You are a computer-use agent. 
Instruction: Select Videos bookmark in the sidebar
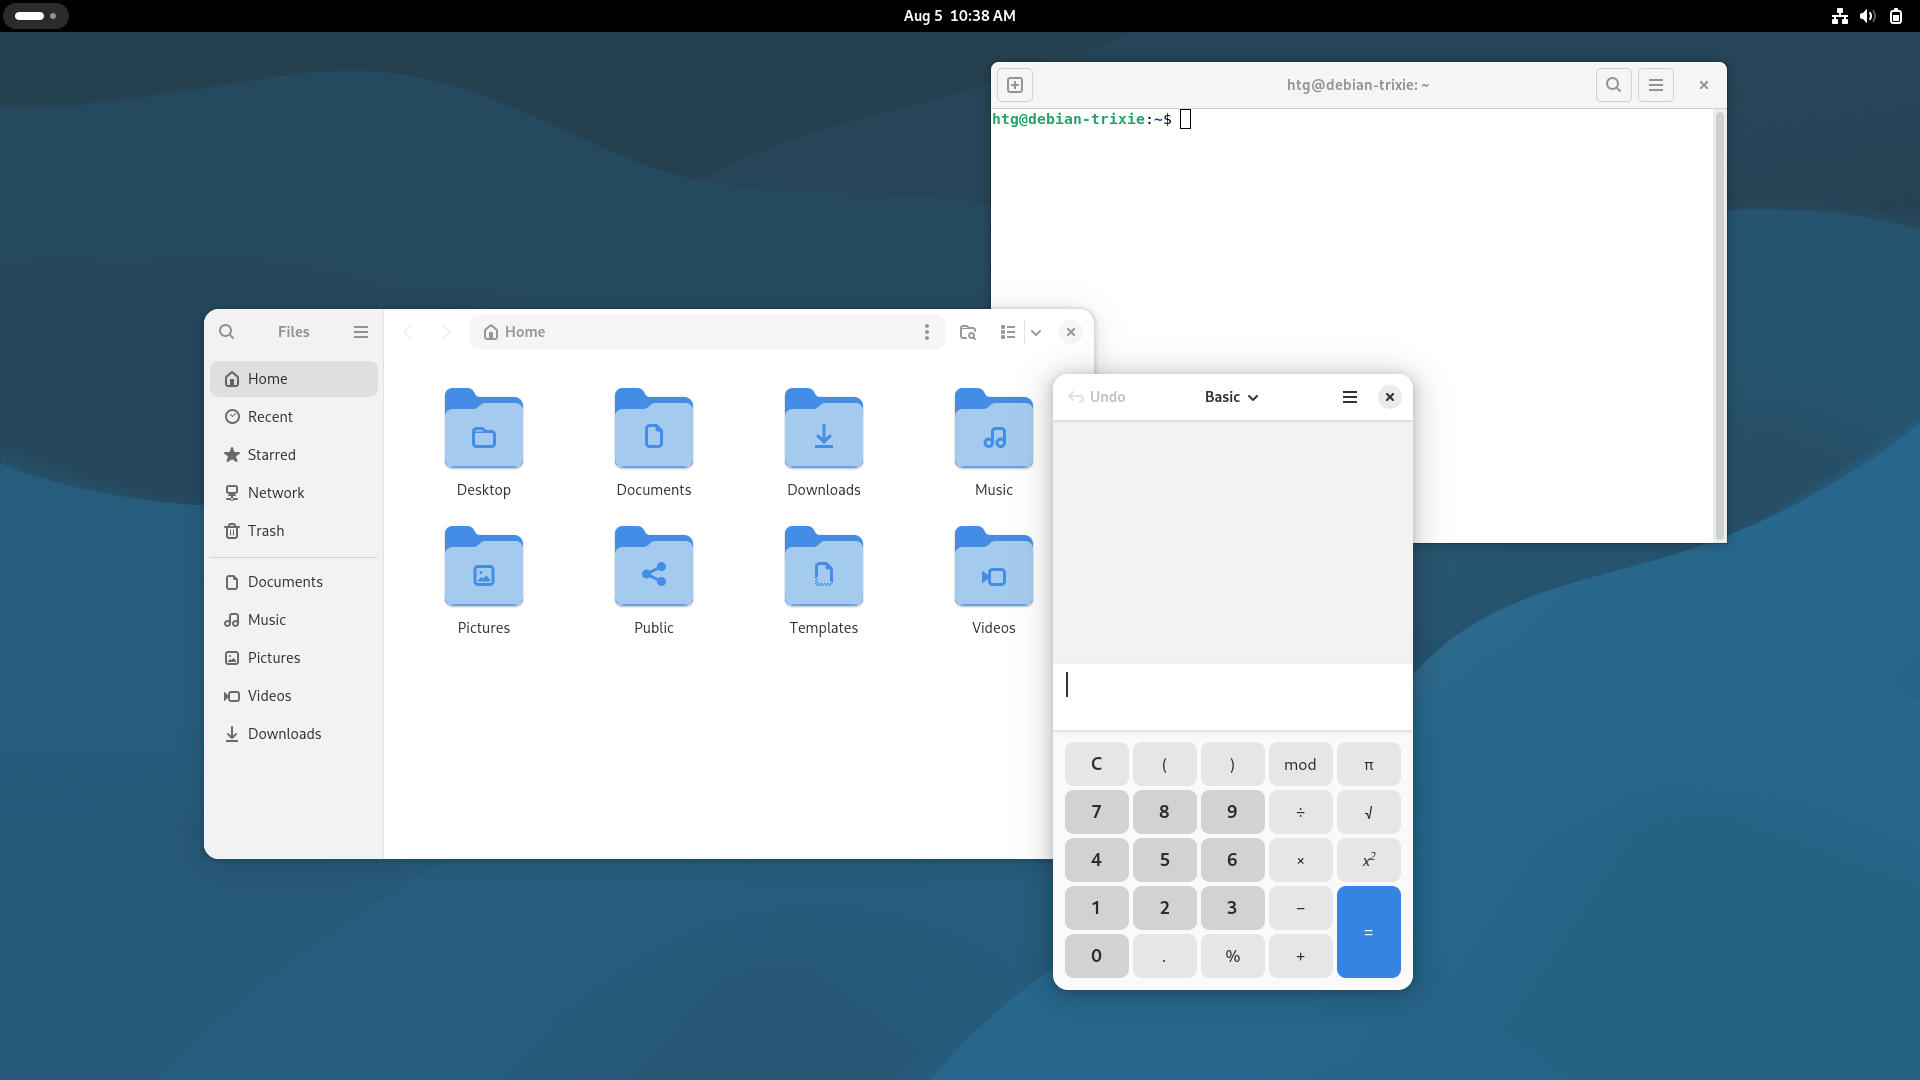[294, 696]
